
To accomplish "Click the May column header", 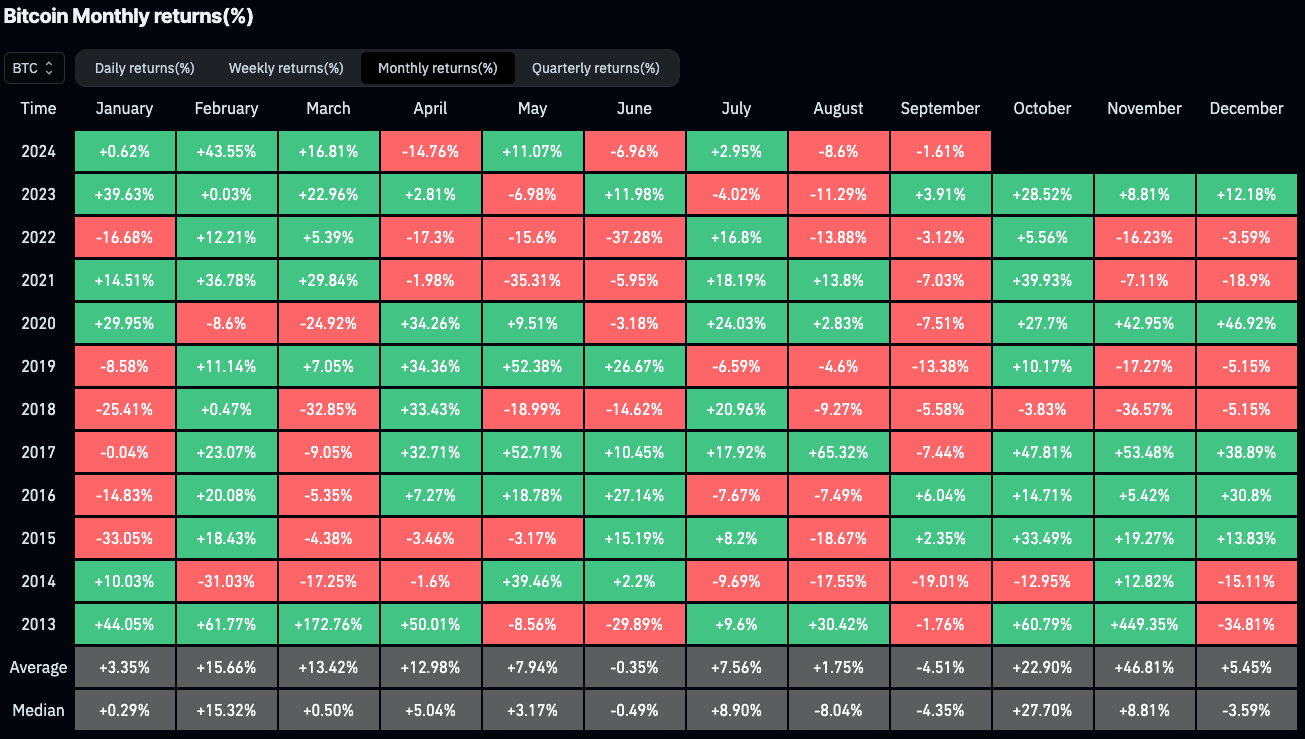I will [x=533, y=108].
